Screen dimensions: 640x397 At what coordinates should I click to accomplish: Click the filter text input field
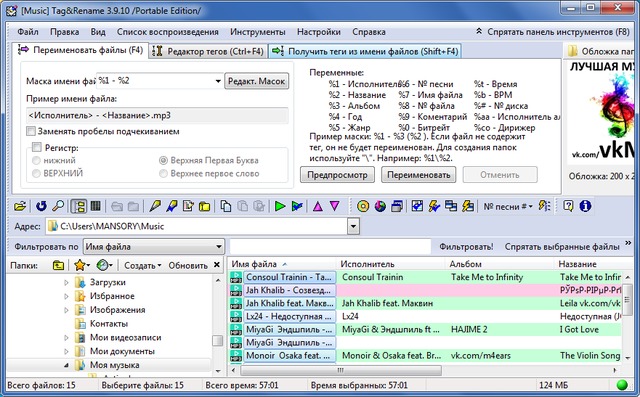pyautogui.click(x=330, y=246)
